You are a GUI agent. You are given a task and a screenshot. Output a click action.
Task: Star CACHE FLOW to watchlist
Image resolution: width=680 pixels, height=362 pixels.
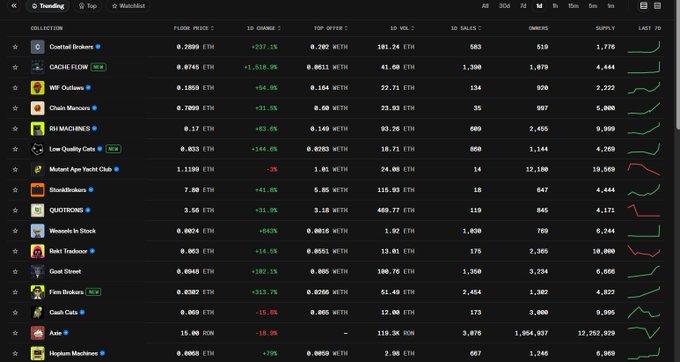coord(15,67)
